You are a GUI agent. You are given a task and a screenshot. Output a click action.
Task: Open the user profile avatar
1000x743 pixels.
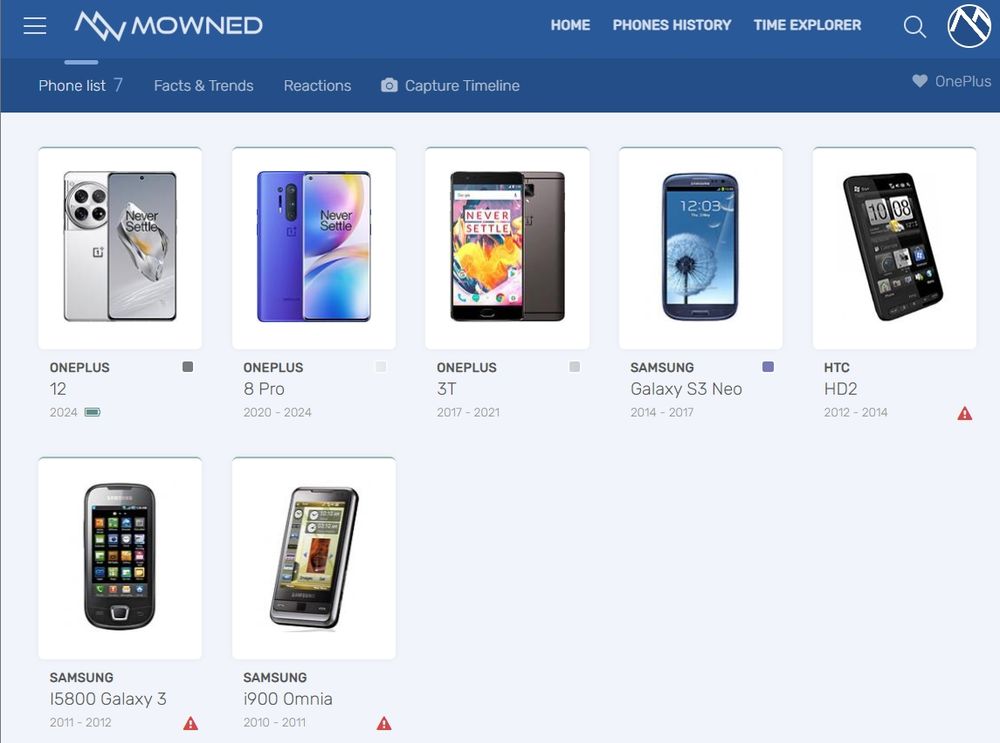tap(969, 26)
